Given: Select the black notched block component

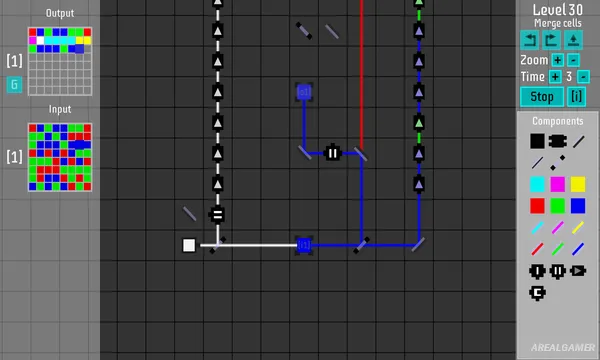Looking at the screenshot, I should (x=558, y=141).
